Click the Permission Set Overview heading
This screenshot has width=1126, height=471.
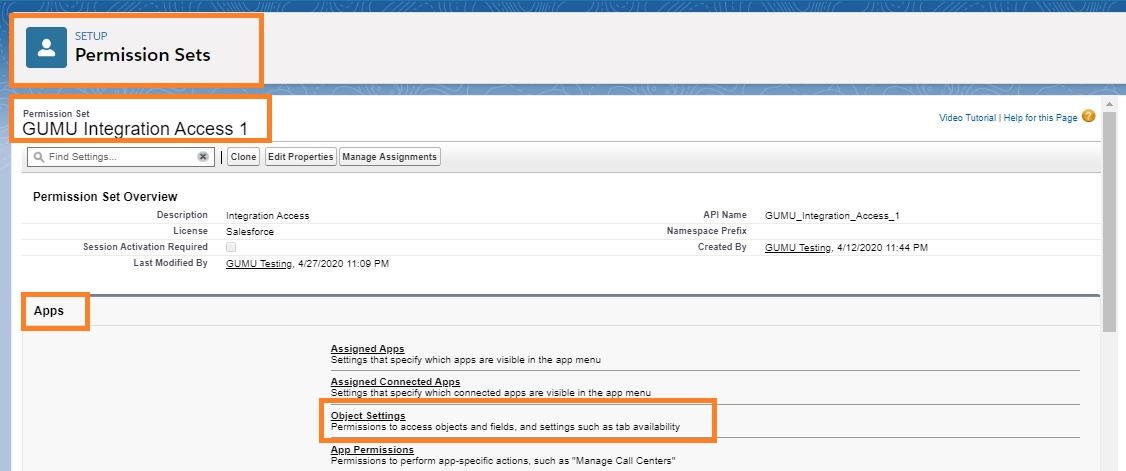(105, 197)
